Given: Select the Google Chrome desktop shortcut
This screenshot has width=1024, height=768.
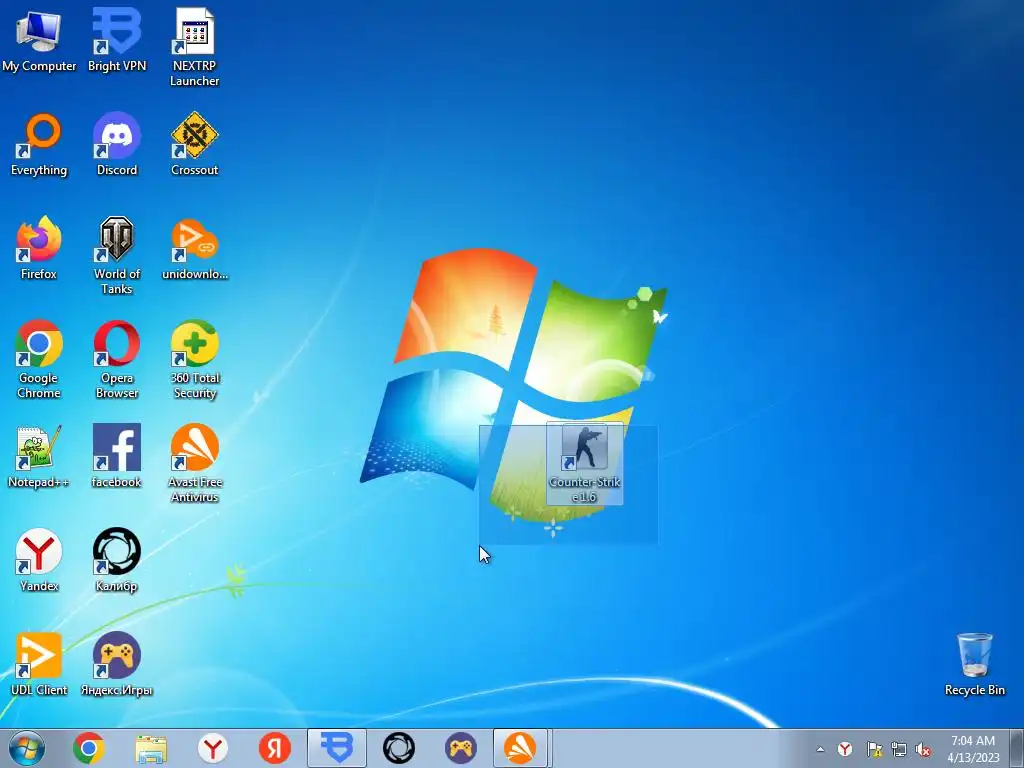Looking at the screenshot, I should pos(39,360).
